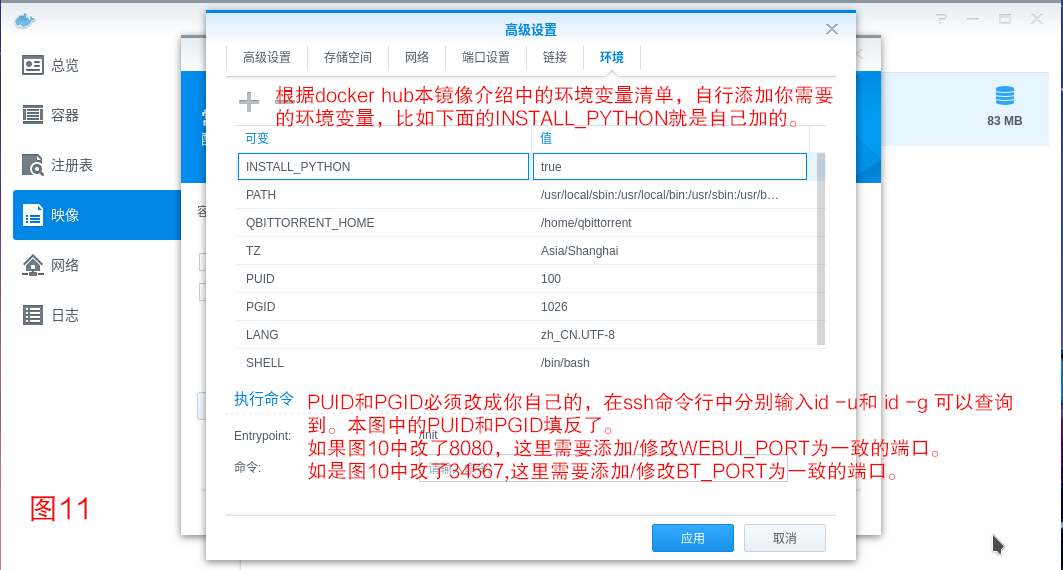Click the environment list vertical scrollbar

click(x=821, y=249)
